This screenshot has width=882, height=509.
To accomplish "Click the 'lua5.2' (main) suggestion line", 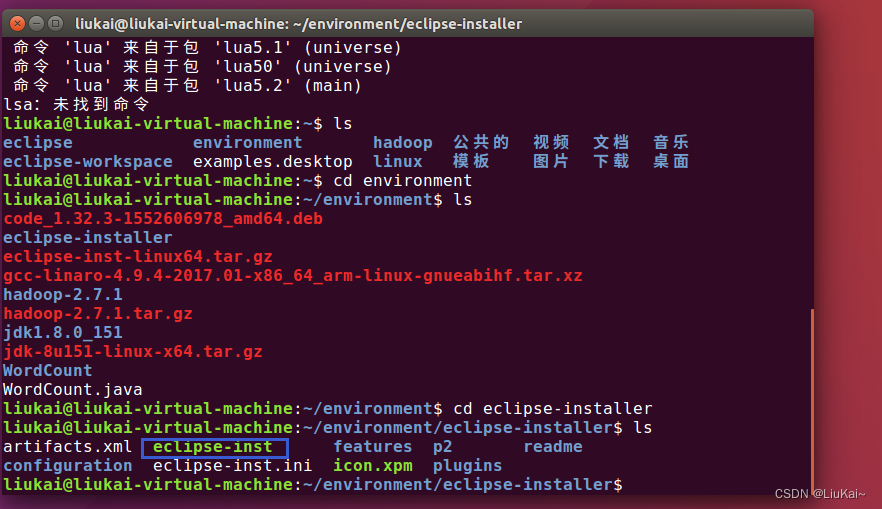I will [187, 85].
